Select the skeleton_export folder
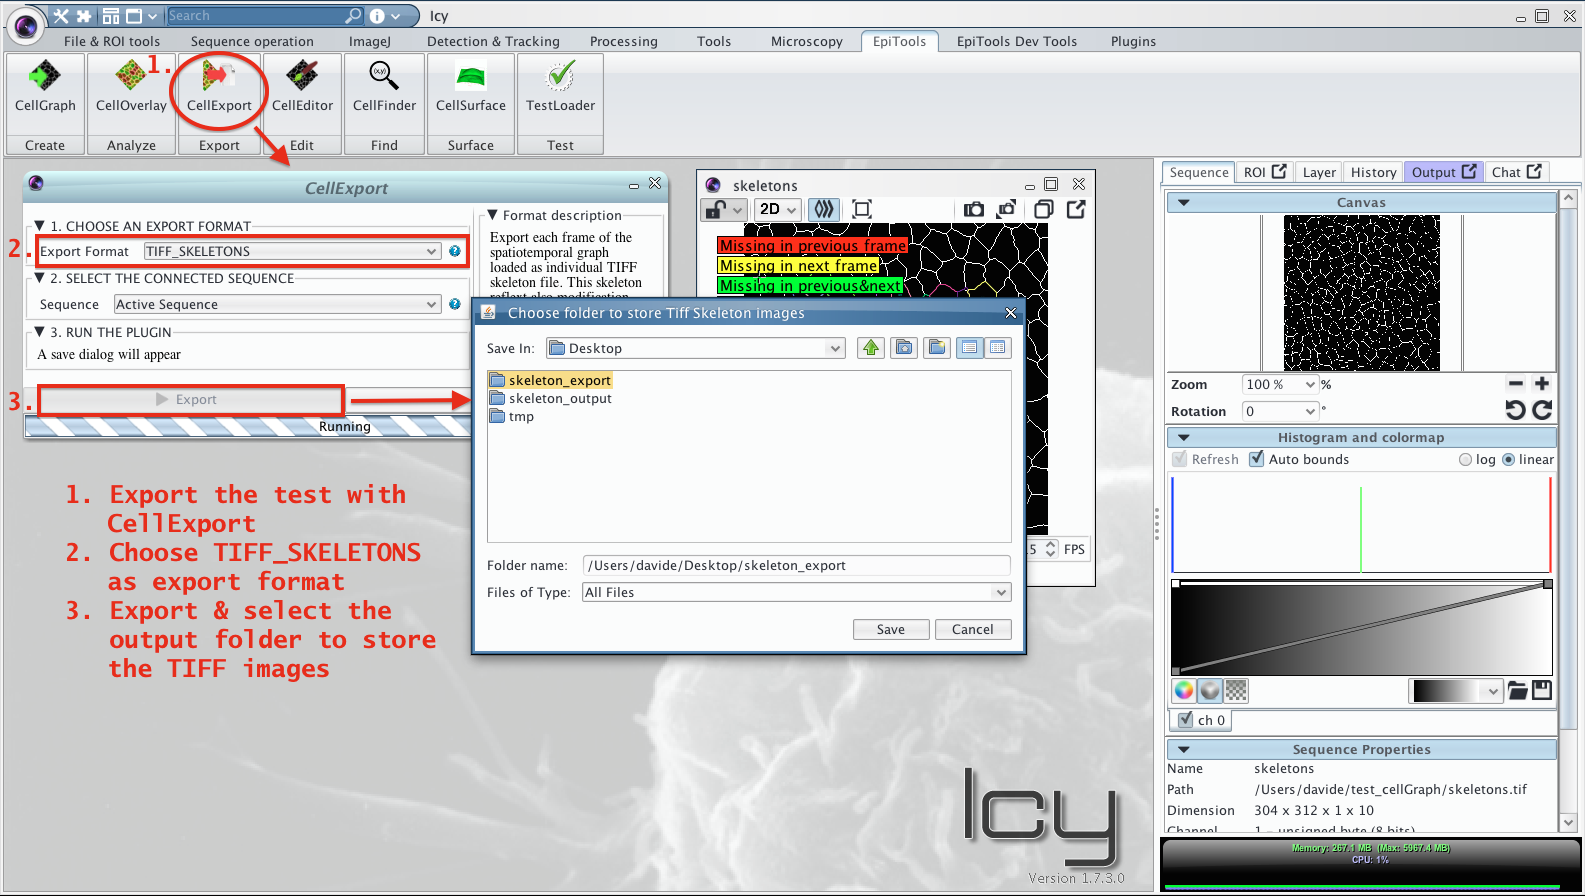 (x=550, y=380)
